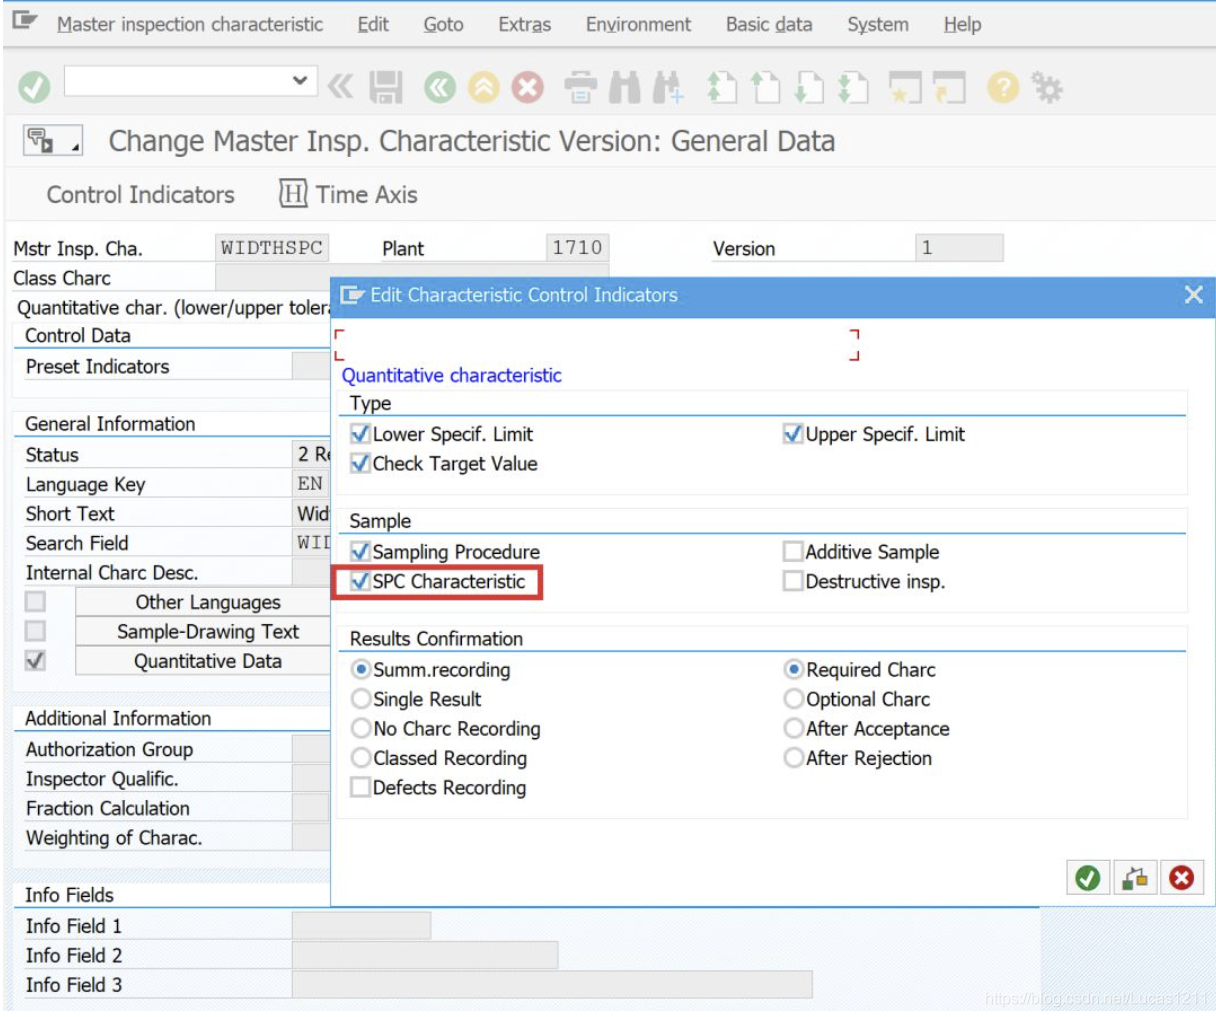
Task: Select Optional Charc radio button
Action: (x=794, y=699)
